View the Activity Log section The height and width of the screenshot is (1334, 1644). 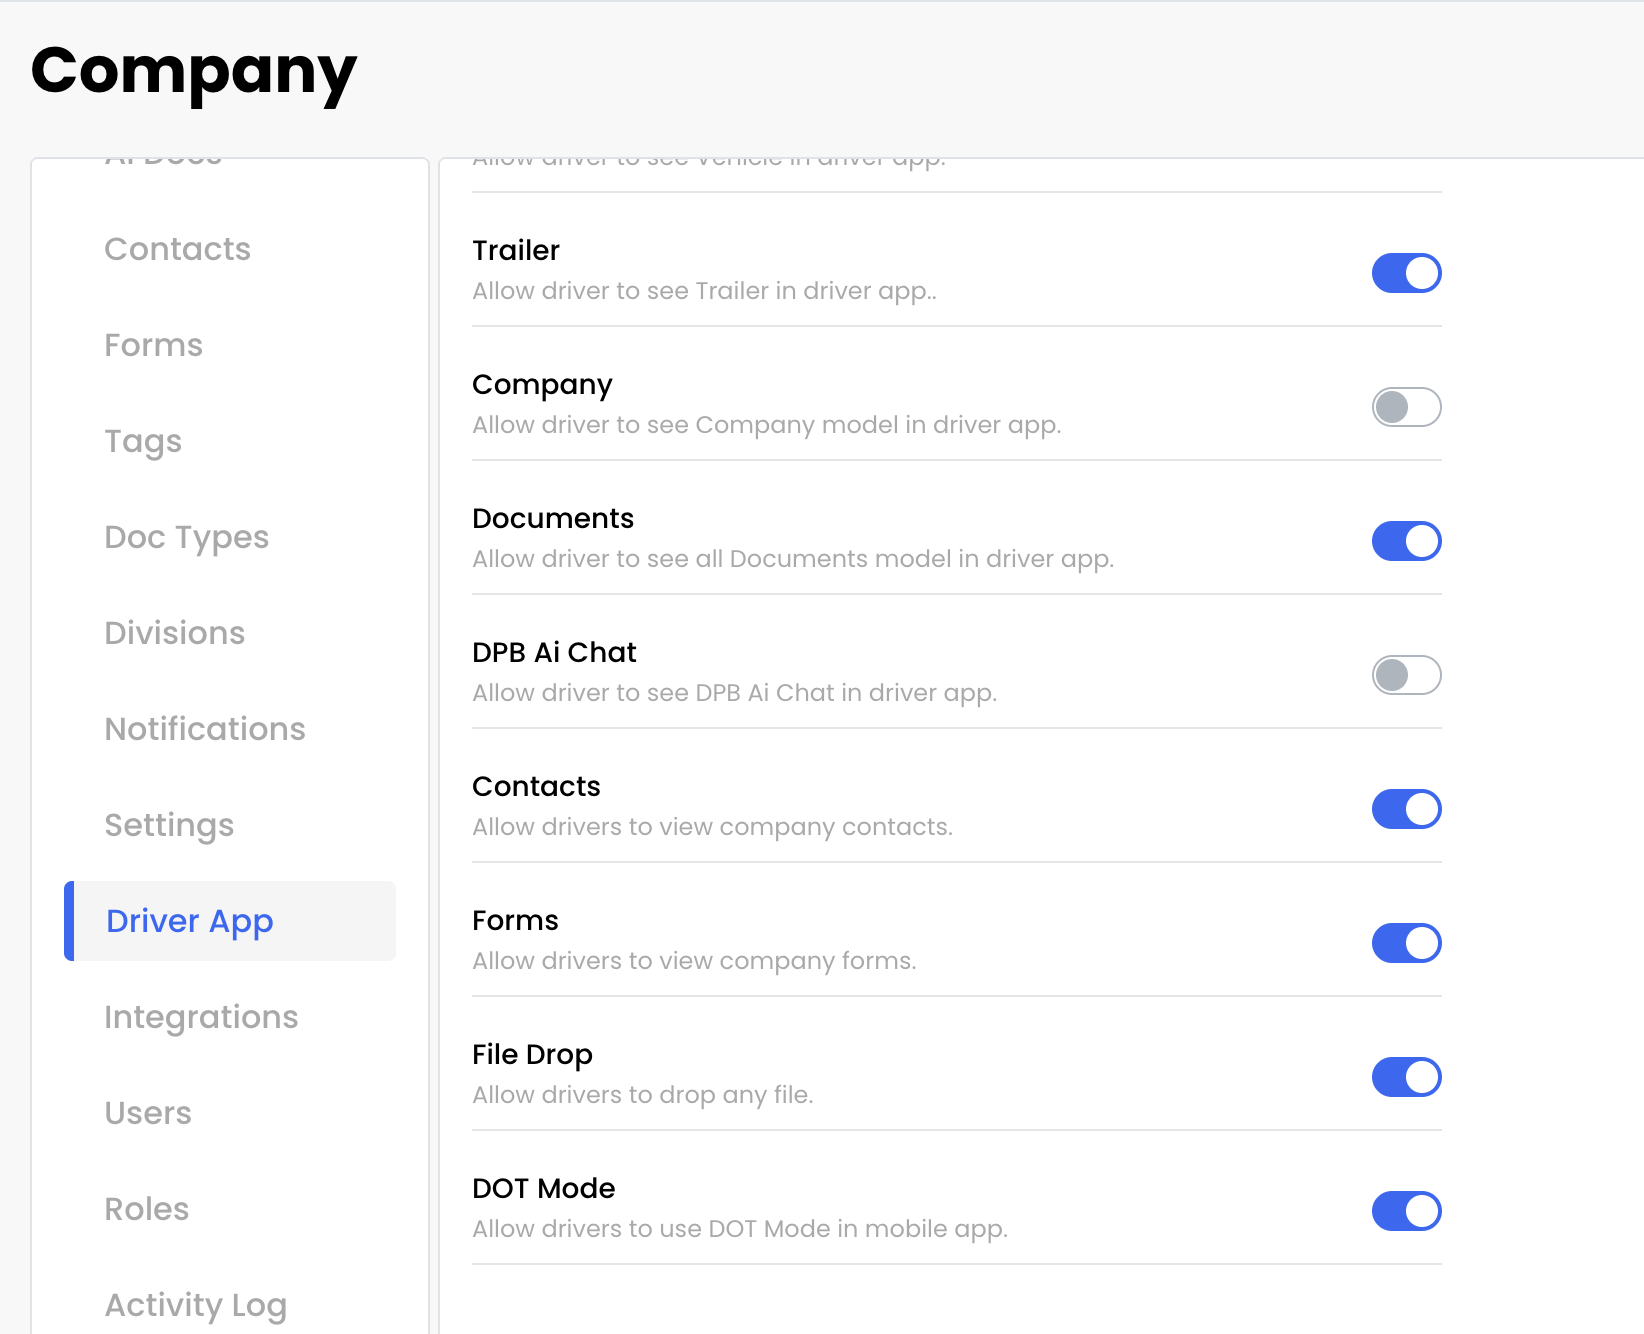point(196,1305)
